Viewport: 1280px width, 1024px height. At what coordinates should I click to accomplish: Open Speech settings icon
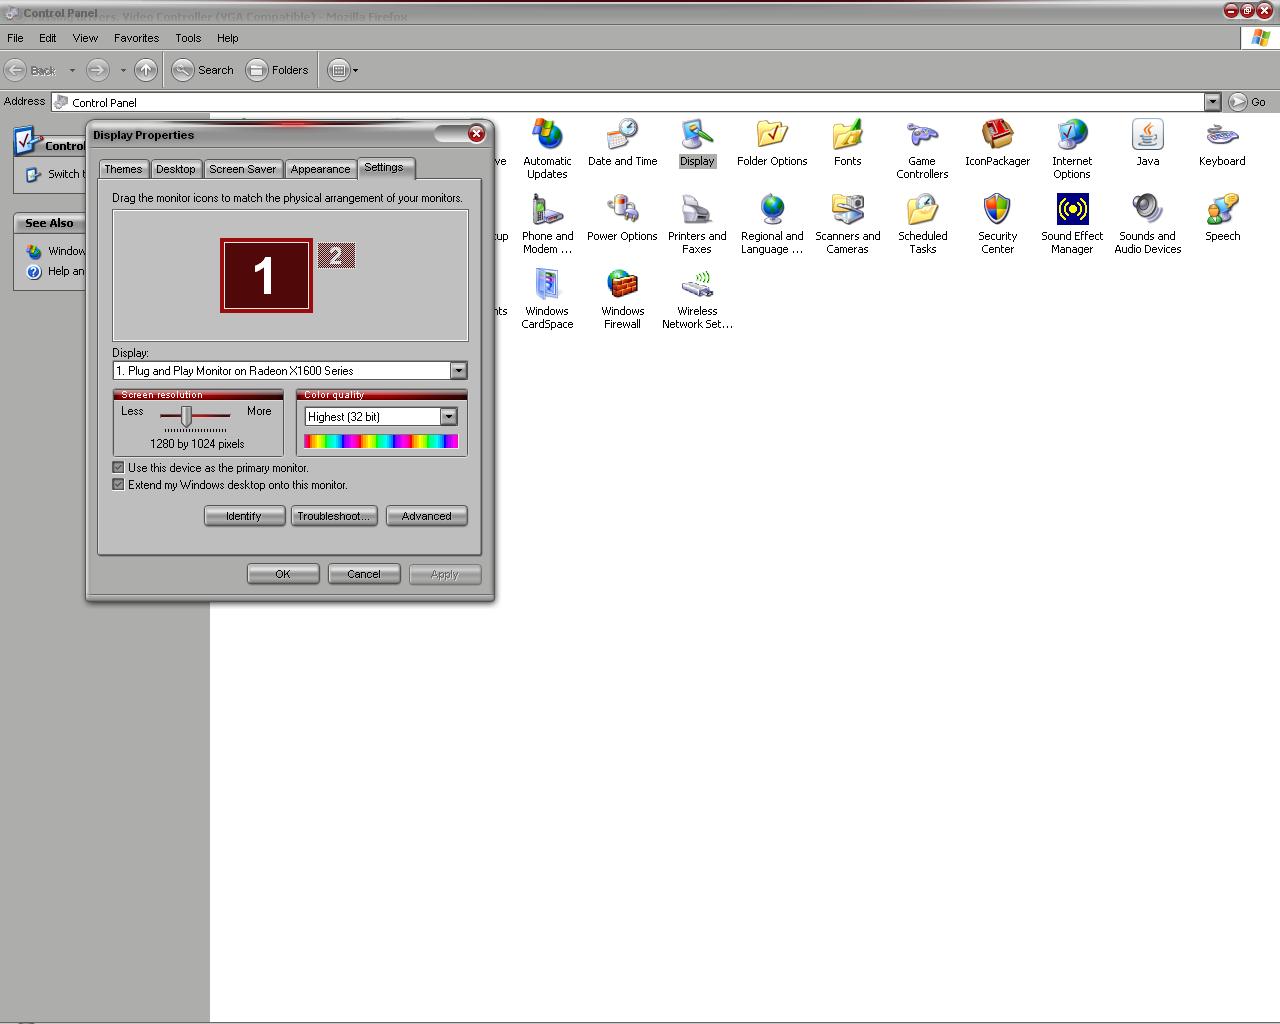click(1222, 217)
